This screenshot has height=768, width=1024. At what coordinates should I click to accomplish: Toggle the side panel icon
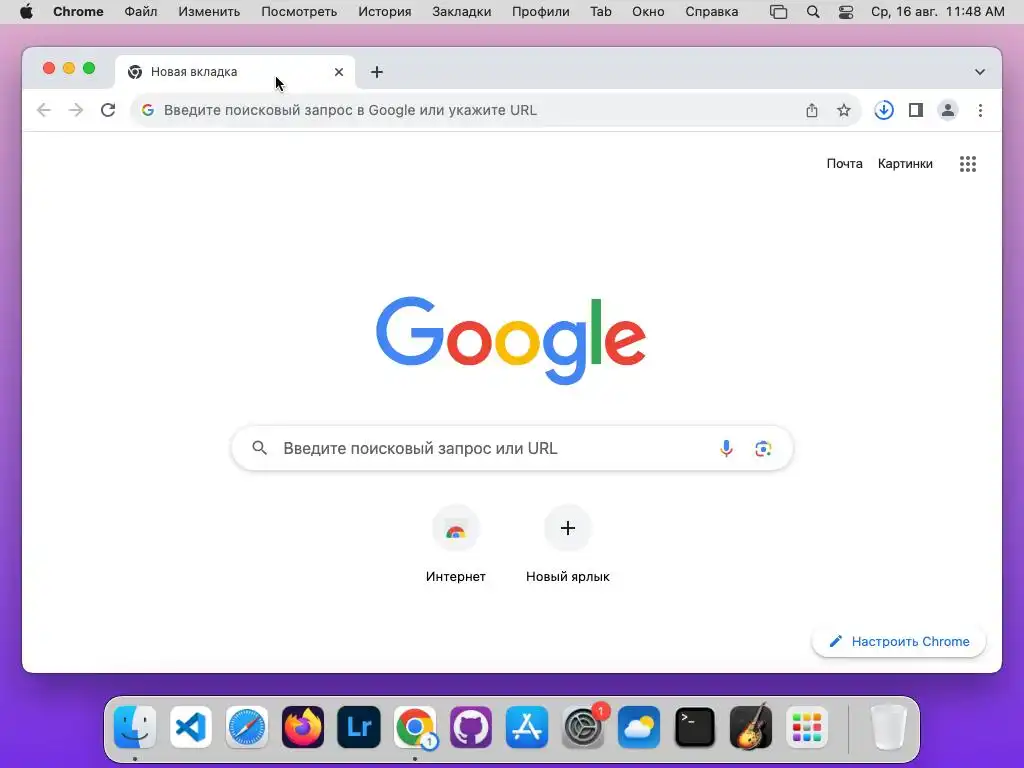pyautogui.click(x=916, y=110)
